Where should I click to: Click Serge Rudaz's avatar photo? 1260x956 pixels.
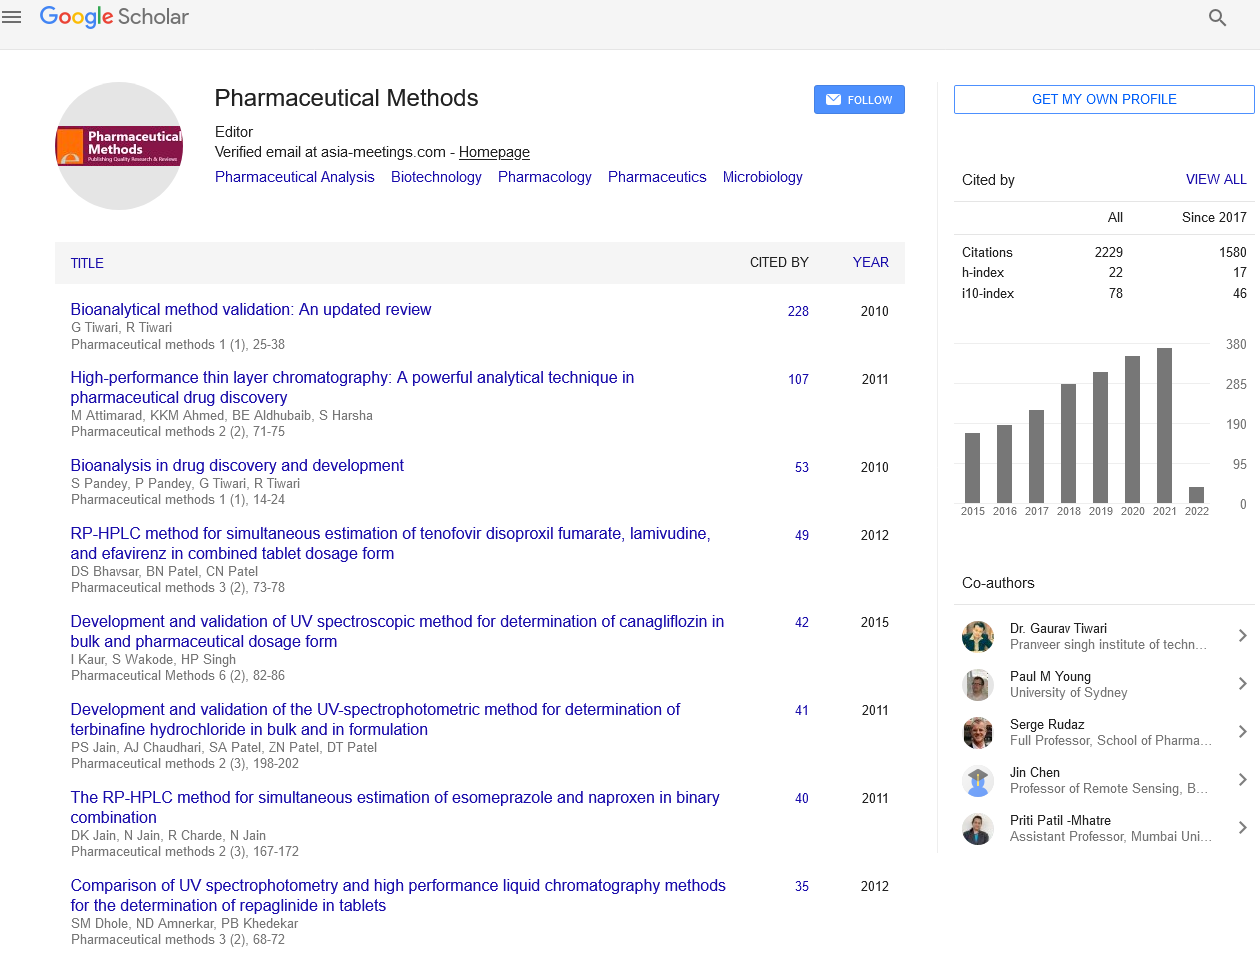click(x=977, y=733)
